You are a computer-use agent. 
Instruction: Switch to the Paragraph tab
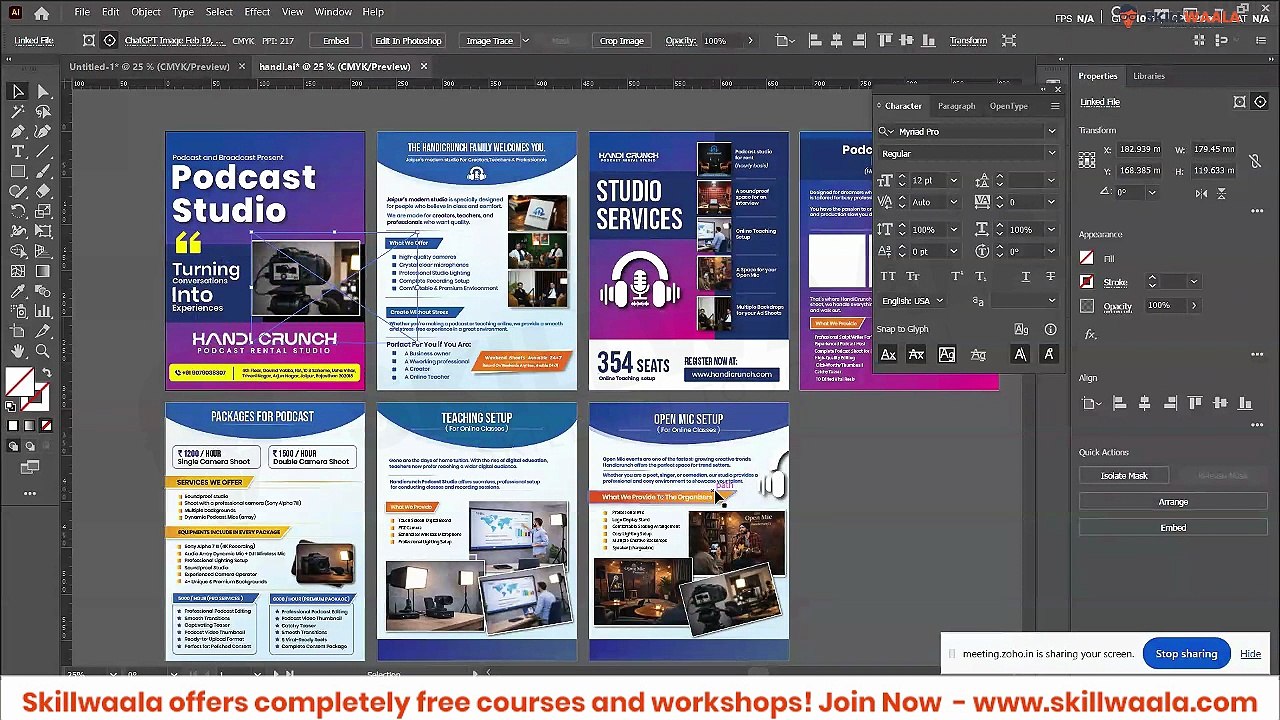click(x=956, y=106)
